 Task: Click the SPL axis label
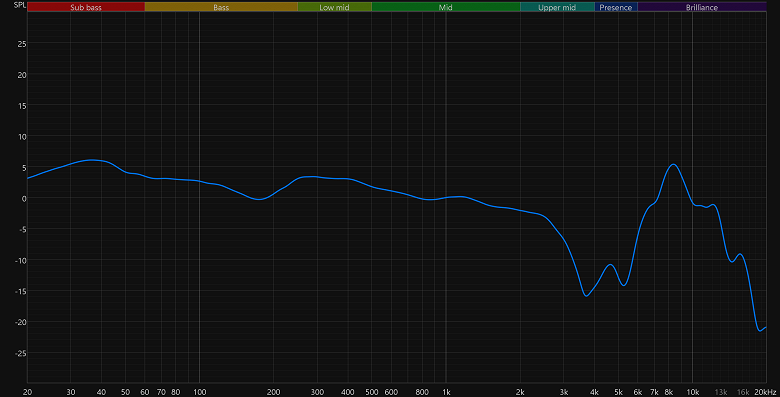[20, 5]
